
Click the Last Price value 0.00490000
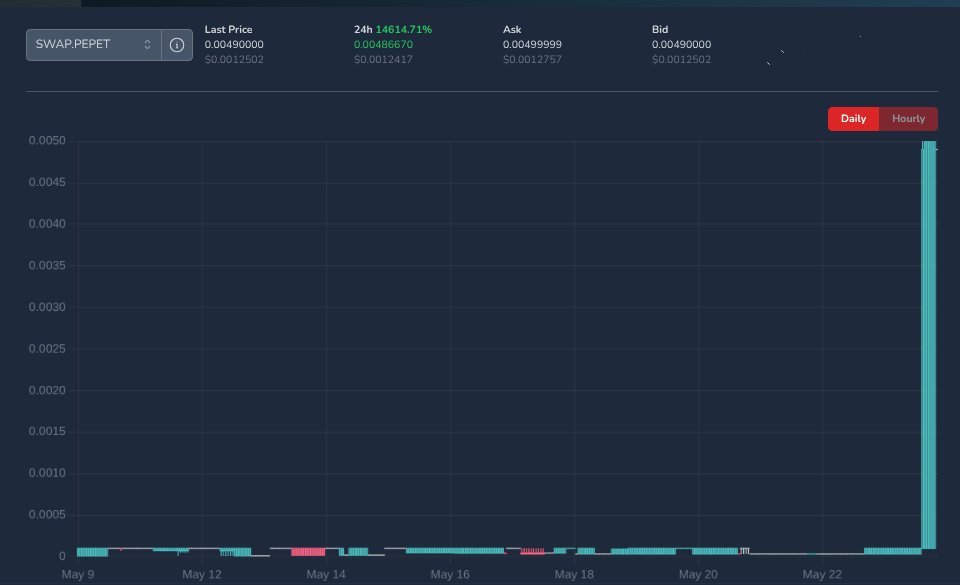coord(234,45)
